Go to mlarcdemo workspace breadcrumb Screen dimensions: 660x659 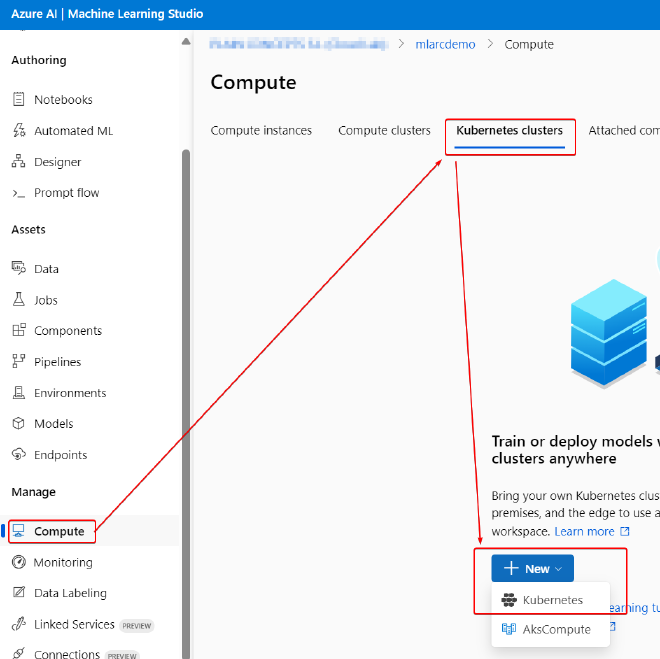445,44
